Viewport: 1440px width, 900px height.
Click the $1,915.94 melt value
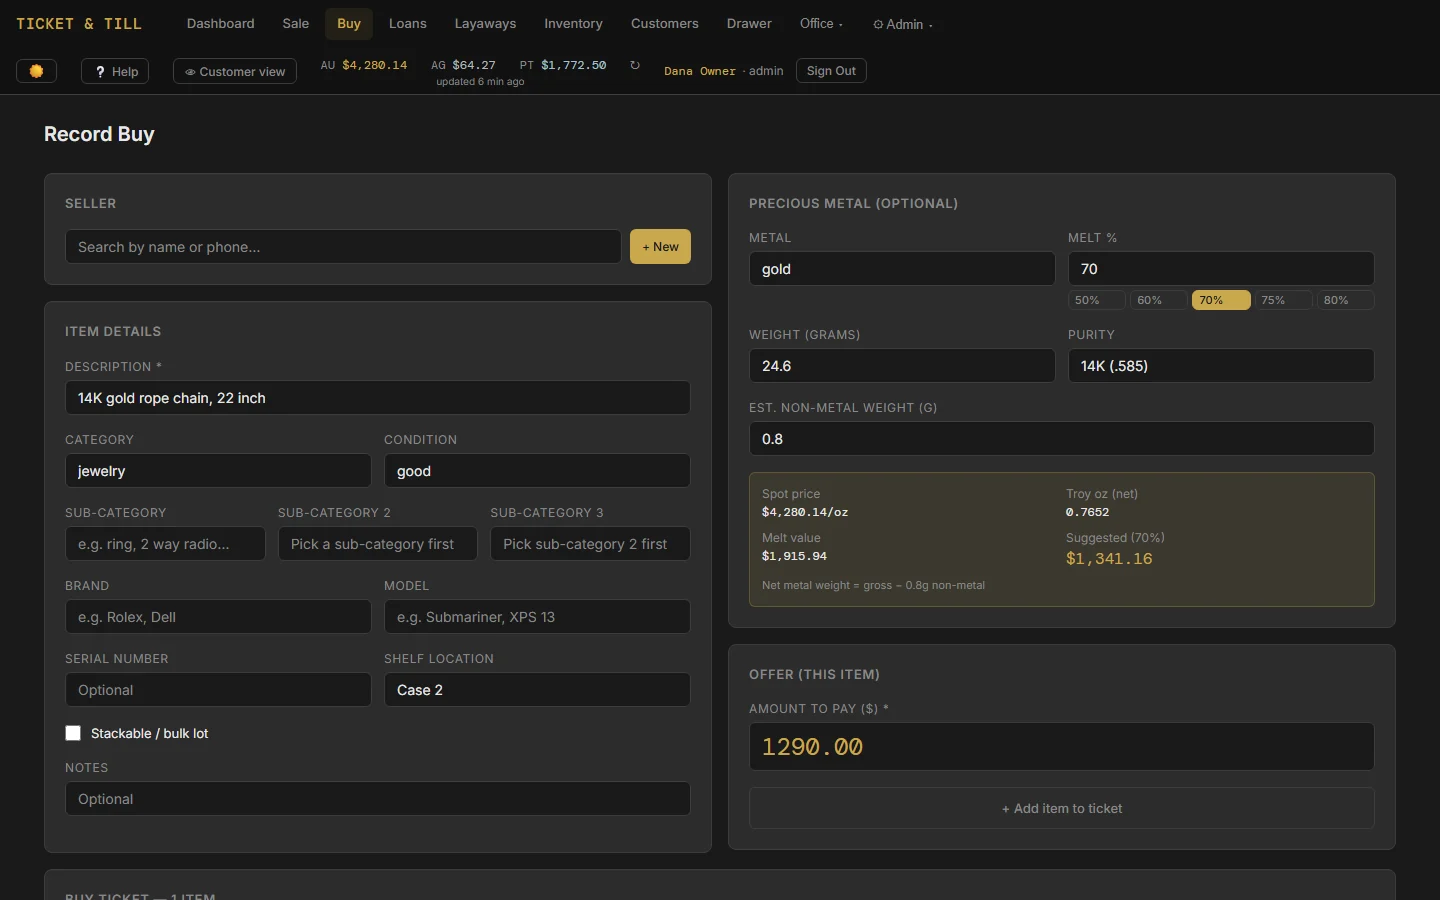pyautogui.click(x=794, y=556)
